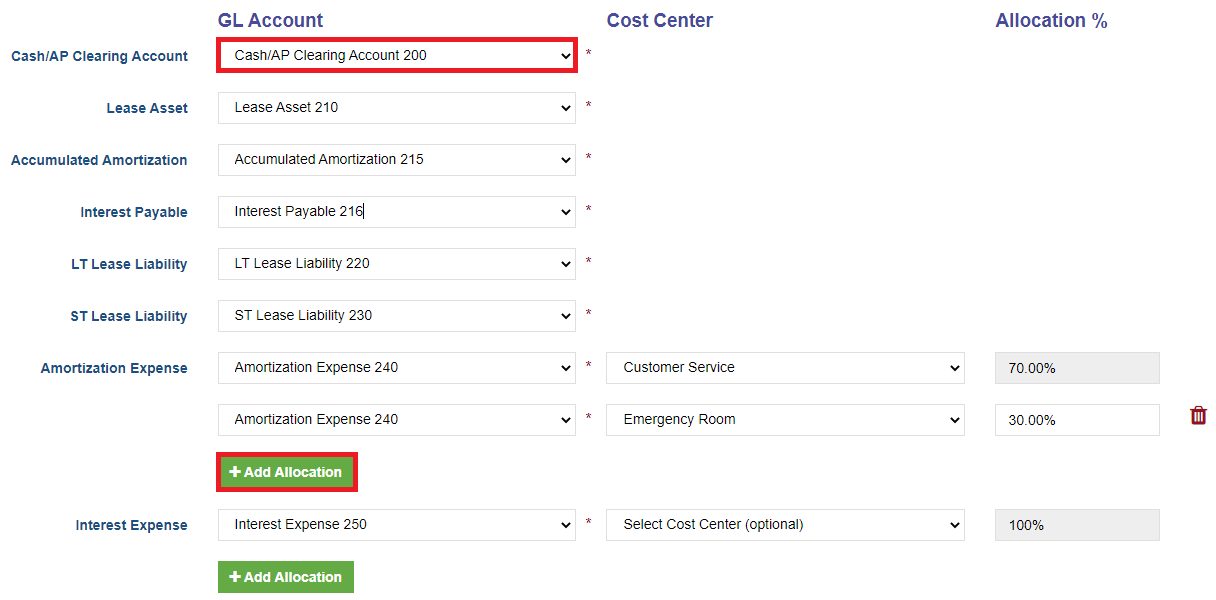The width and height of the screenshot is (1216, 600).
Task: Open the Customer Service cost center dropdown
Action: pyautogui.click(x=785, y=368)
